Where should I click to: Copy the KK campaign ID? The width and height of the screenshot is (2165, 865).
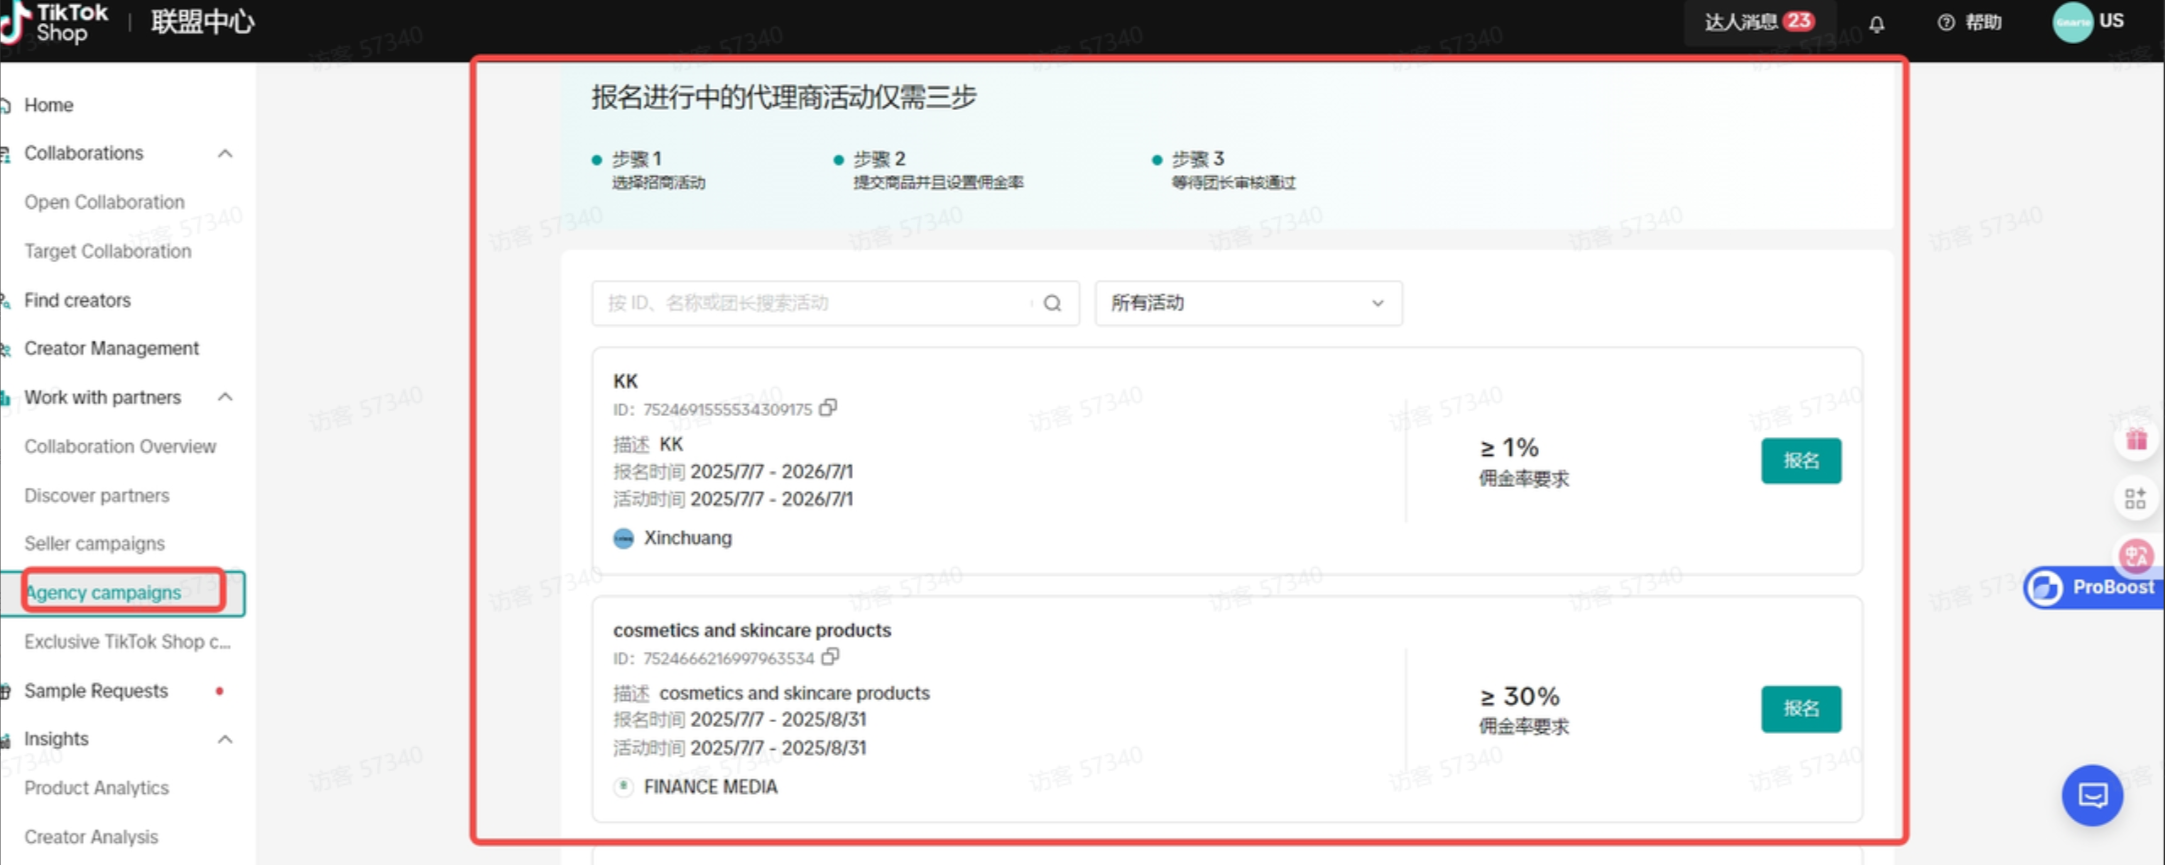pos(828,408)
